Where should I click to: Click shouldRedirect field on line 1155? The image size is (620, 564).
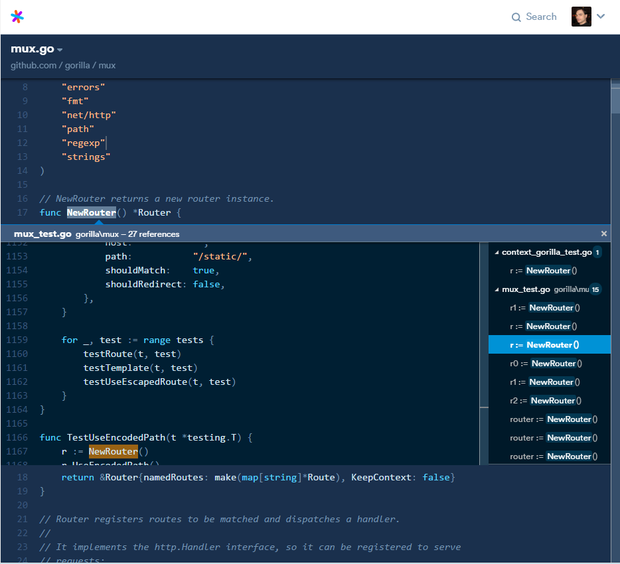click(x=143, y=284)
